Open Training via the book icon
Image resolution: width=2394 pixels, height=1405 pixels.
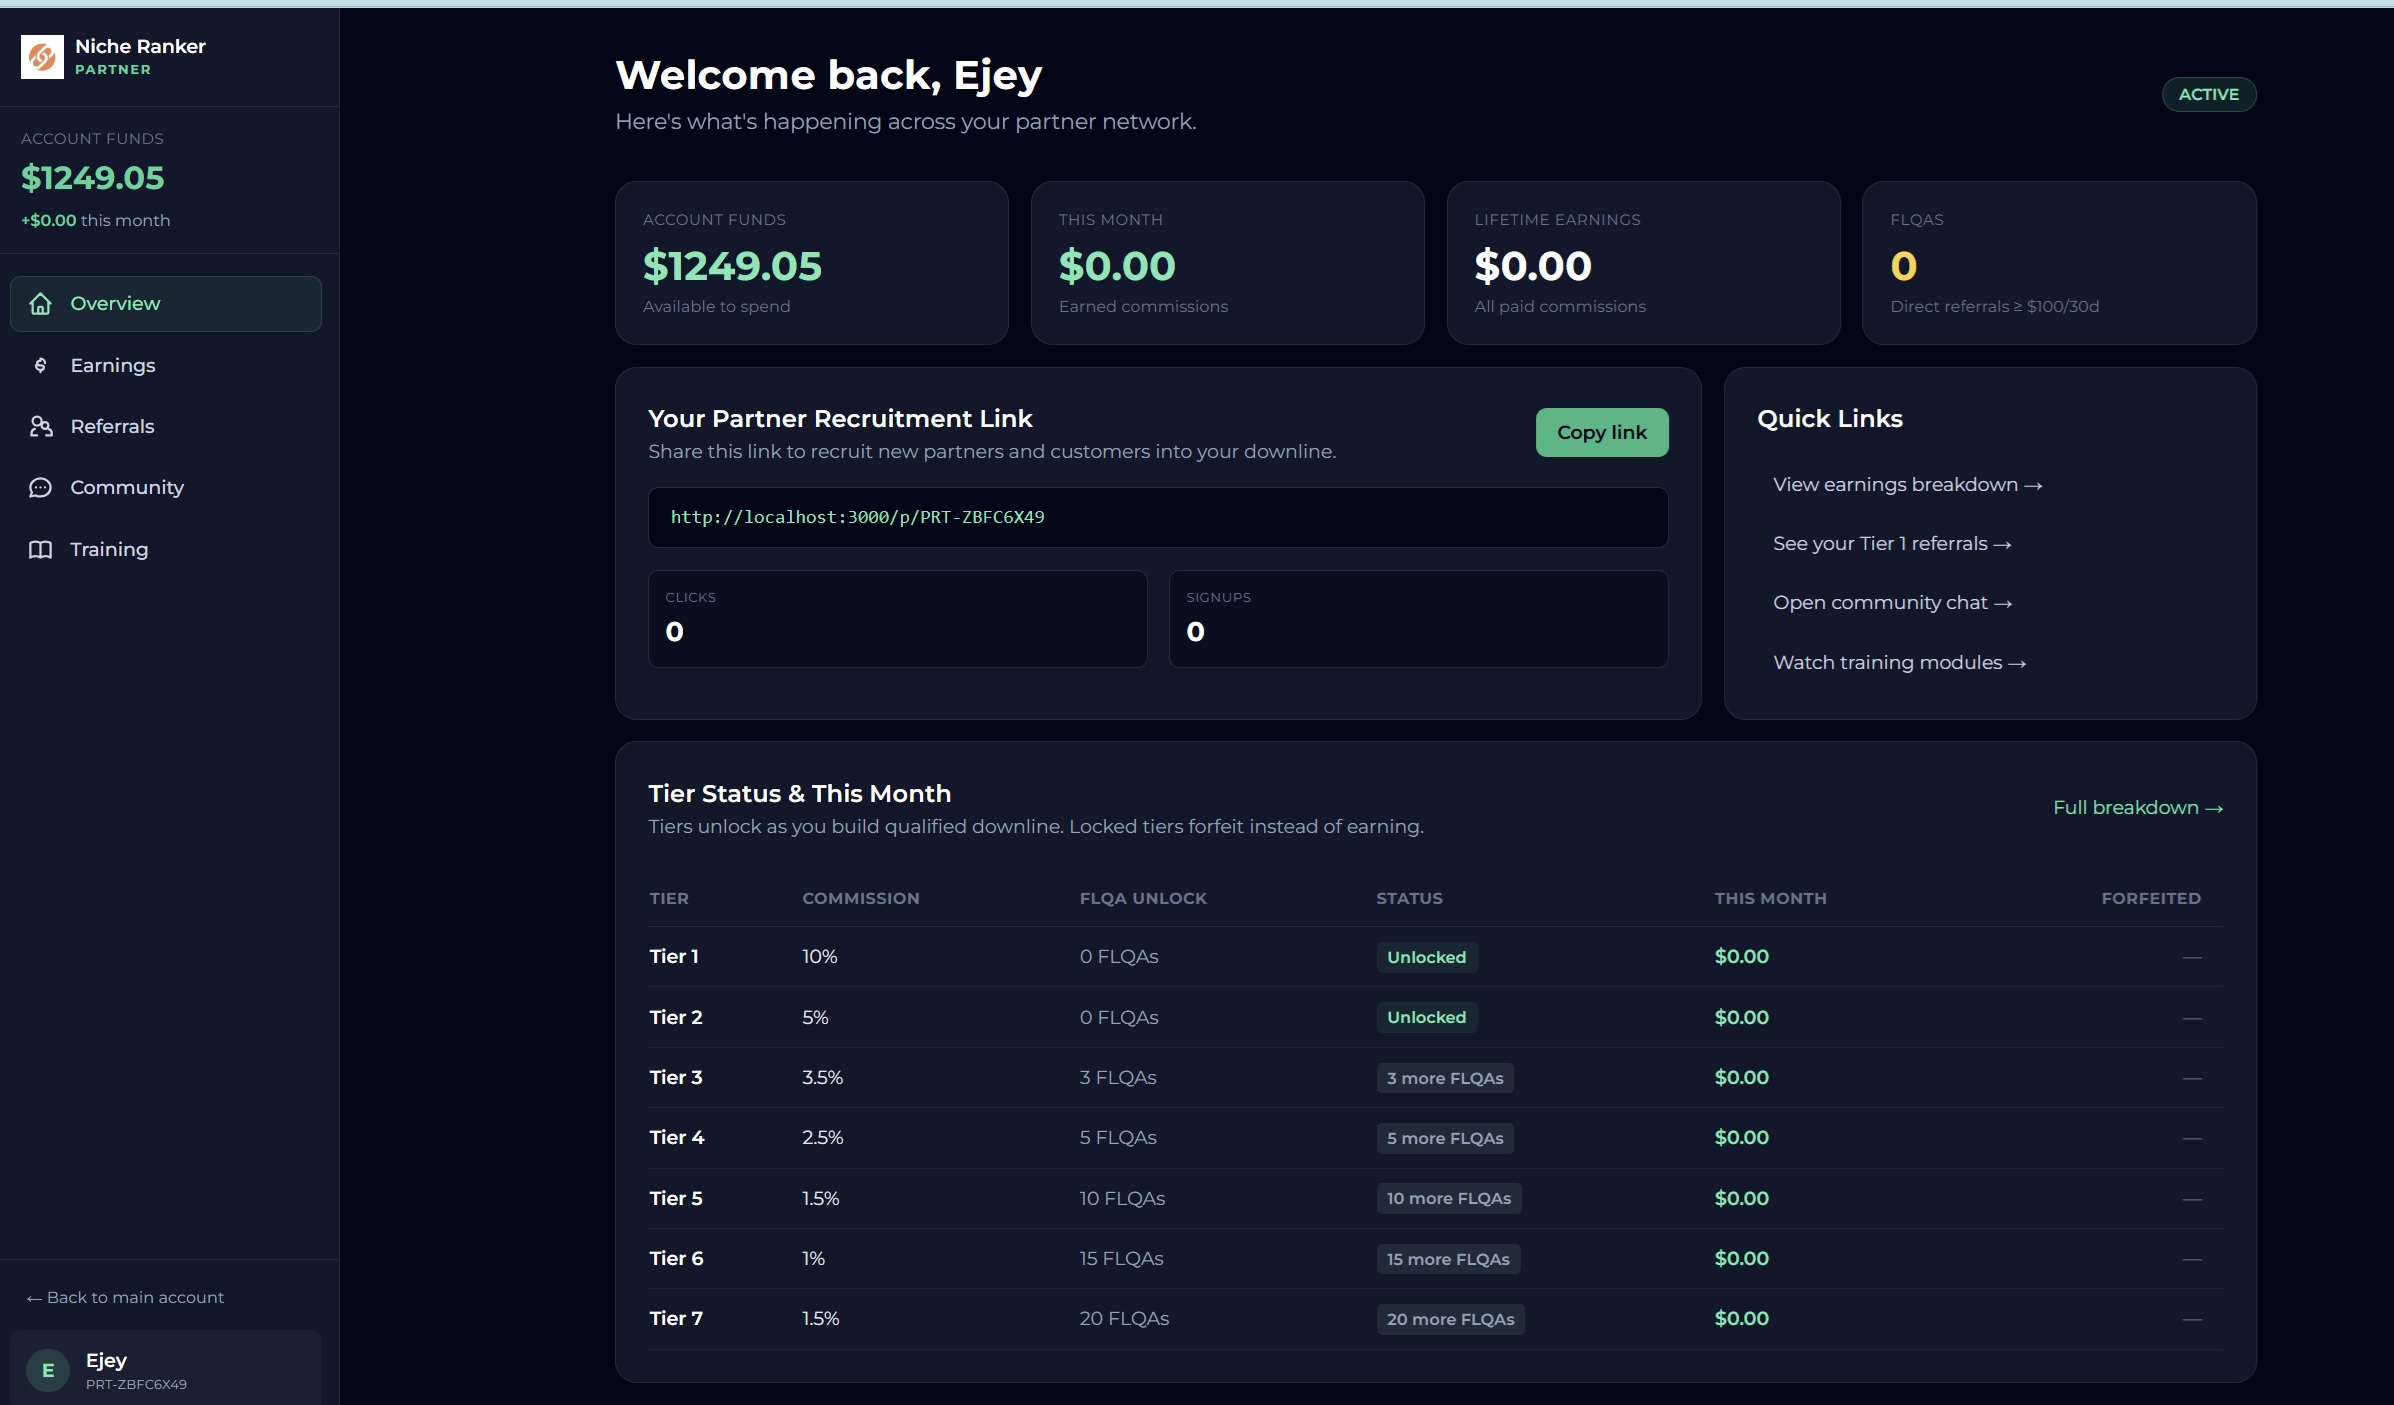[x=41, y=549]
